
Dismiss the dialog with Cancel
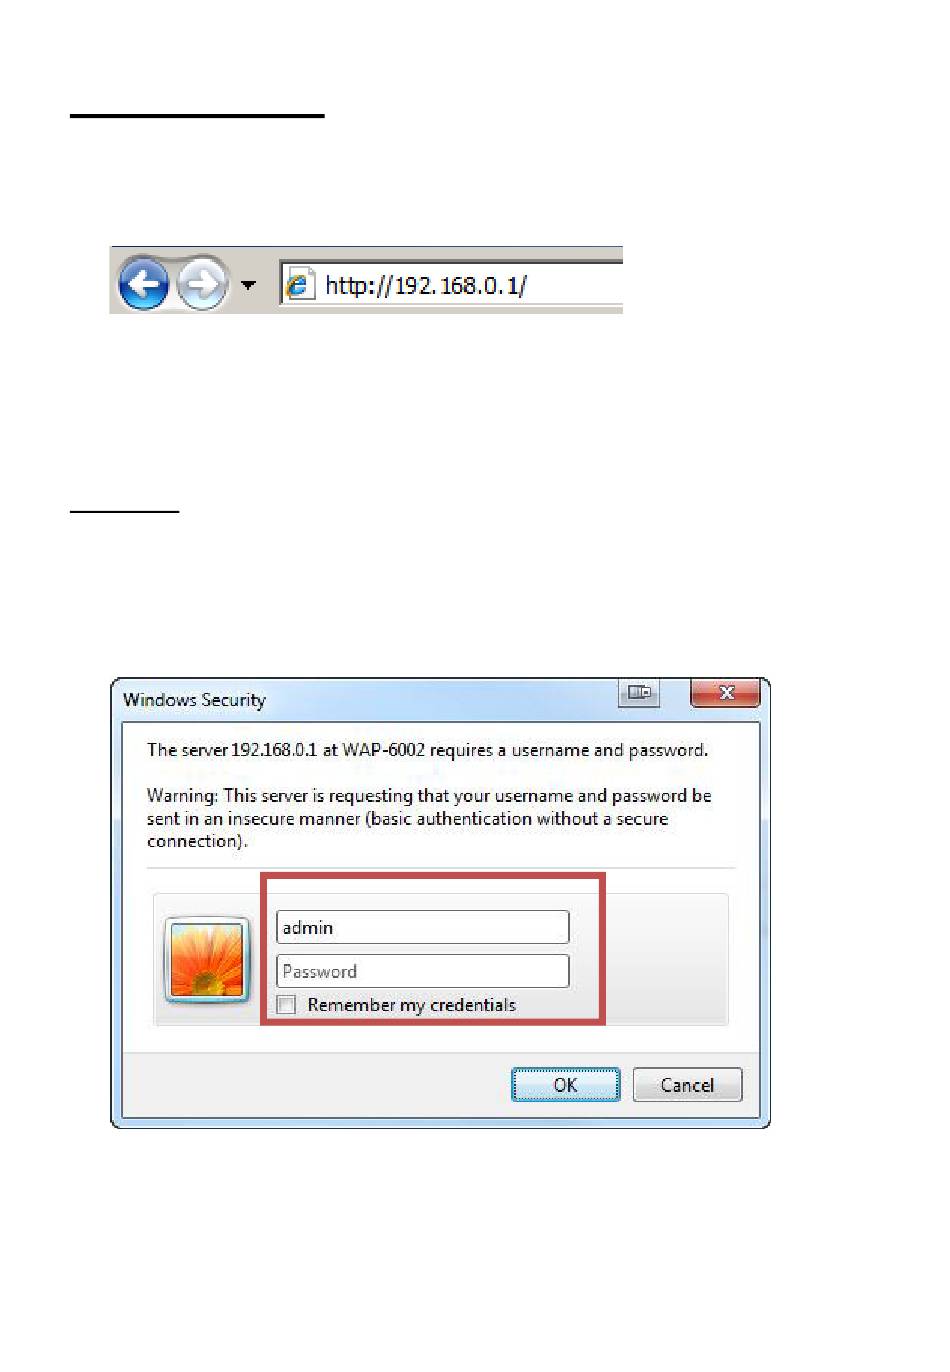pos(688,1085)
